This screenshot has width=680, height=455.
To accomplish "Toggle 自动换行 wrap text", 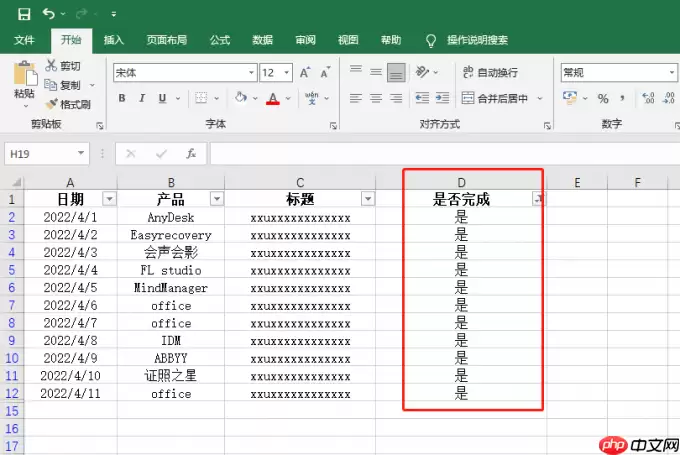I will 490,72.
